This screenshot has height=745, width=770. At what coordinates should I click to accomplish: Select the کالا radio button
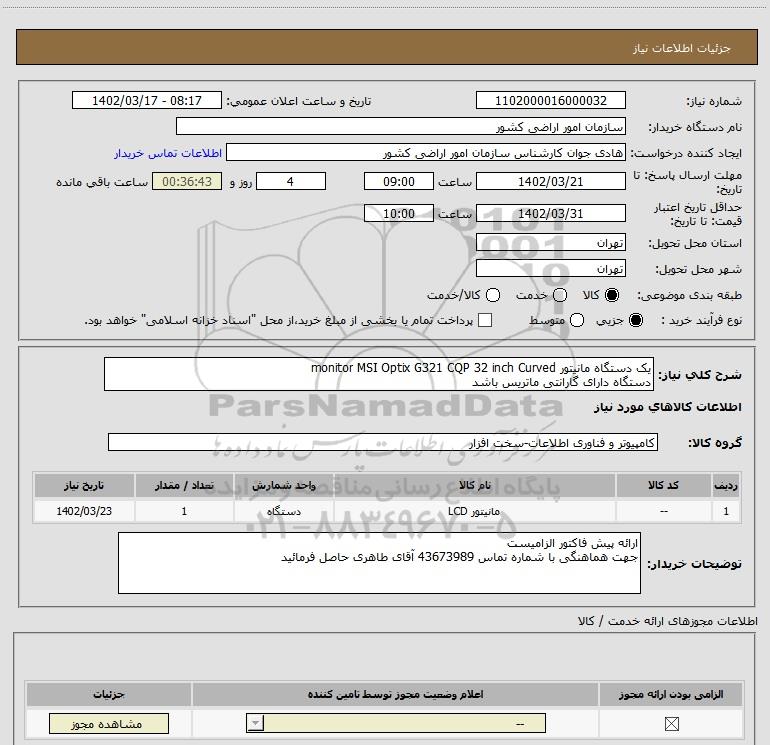point(612,295)
